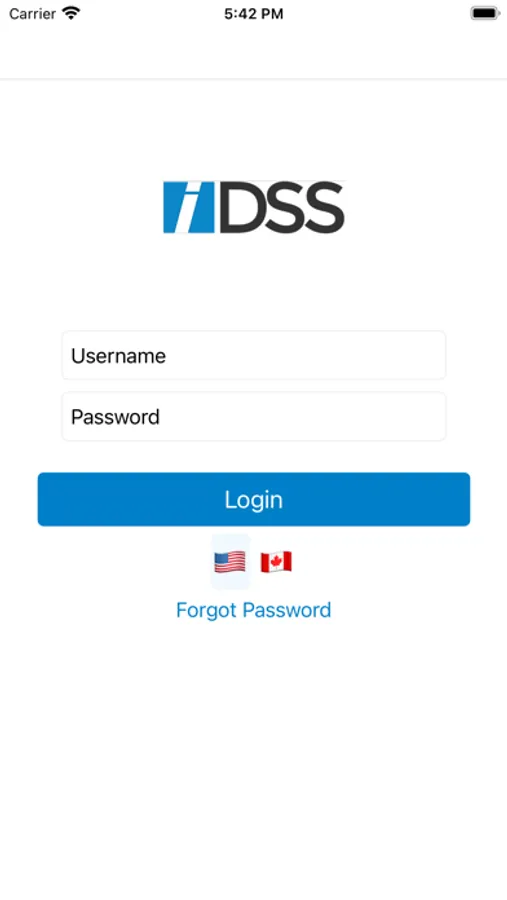Focus the Password input field

[x=254, y=416]
